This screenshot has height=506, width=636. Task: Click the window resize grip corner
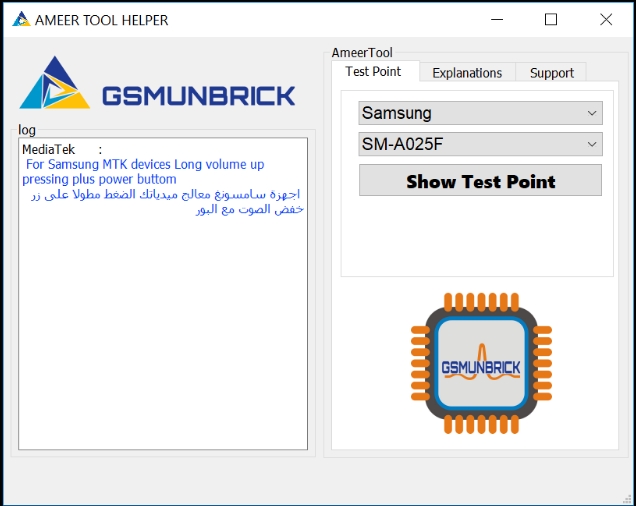627,498
